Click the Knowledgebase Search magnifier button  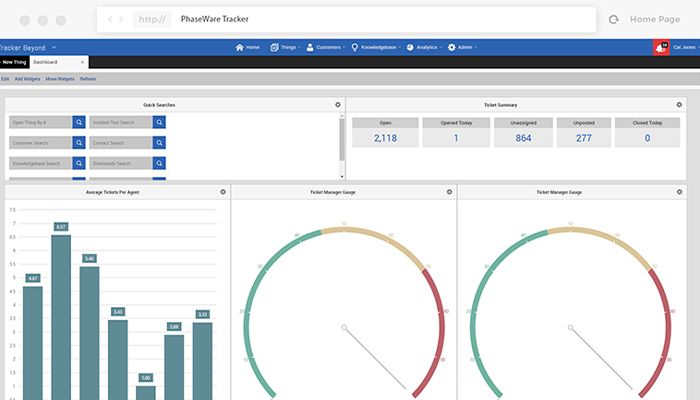tap(79, 163)
